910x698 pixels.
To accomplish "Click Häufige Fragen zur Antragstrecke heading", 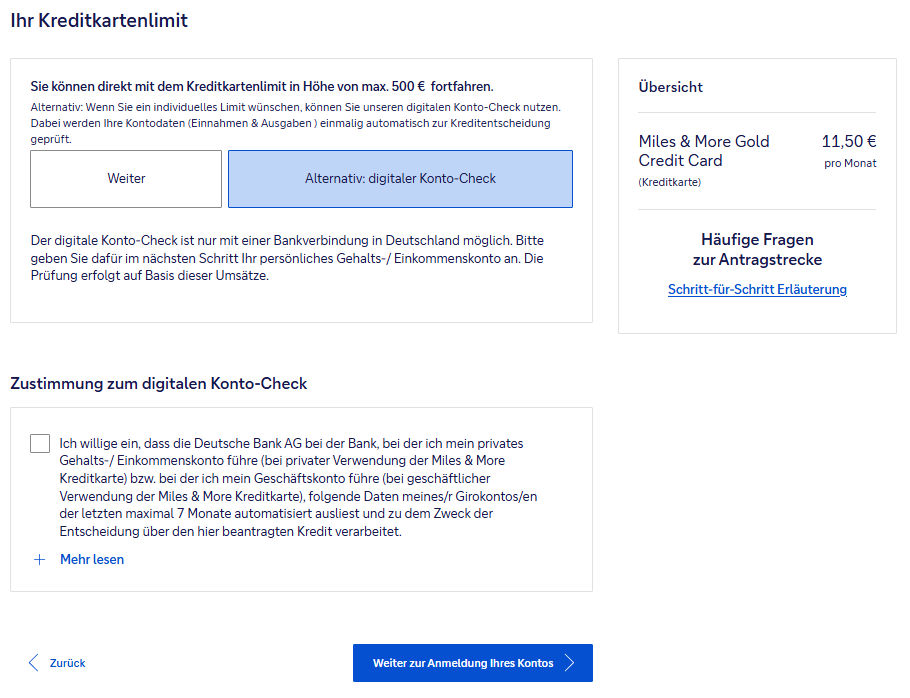I will point(757,250).
